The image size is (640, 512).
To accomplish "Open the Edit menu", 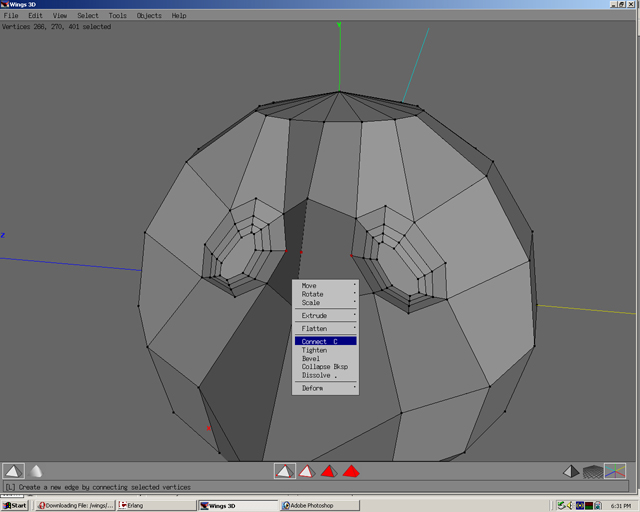I will tap(36, 16).
